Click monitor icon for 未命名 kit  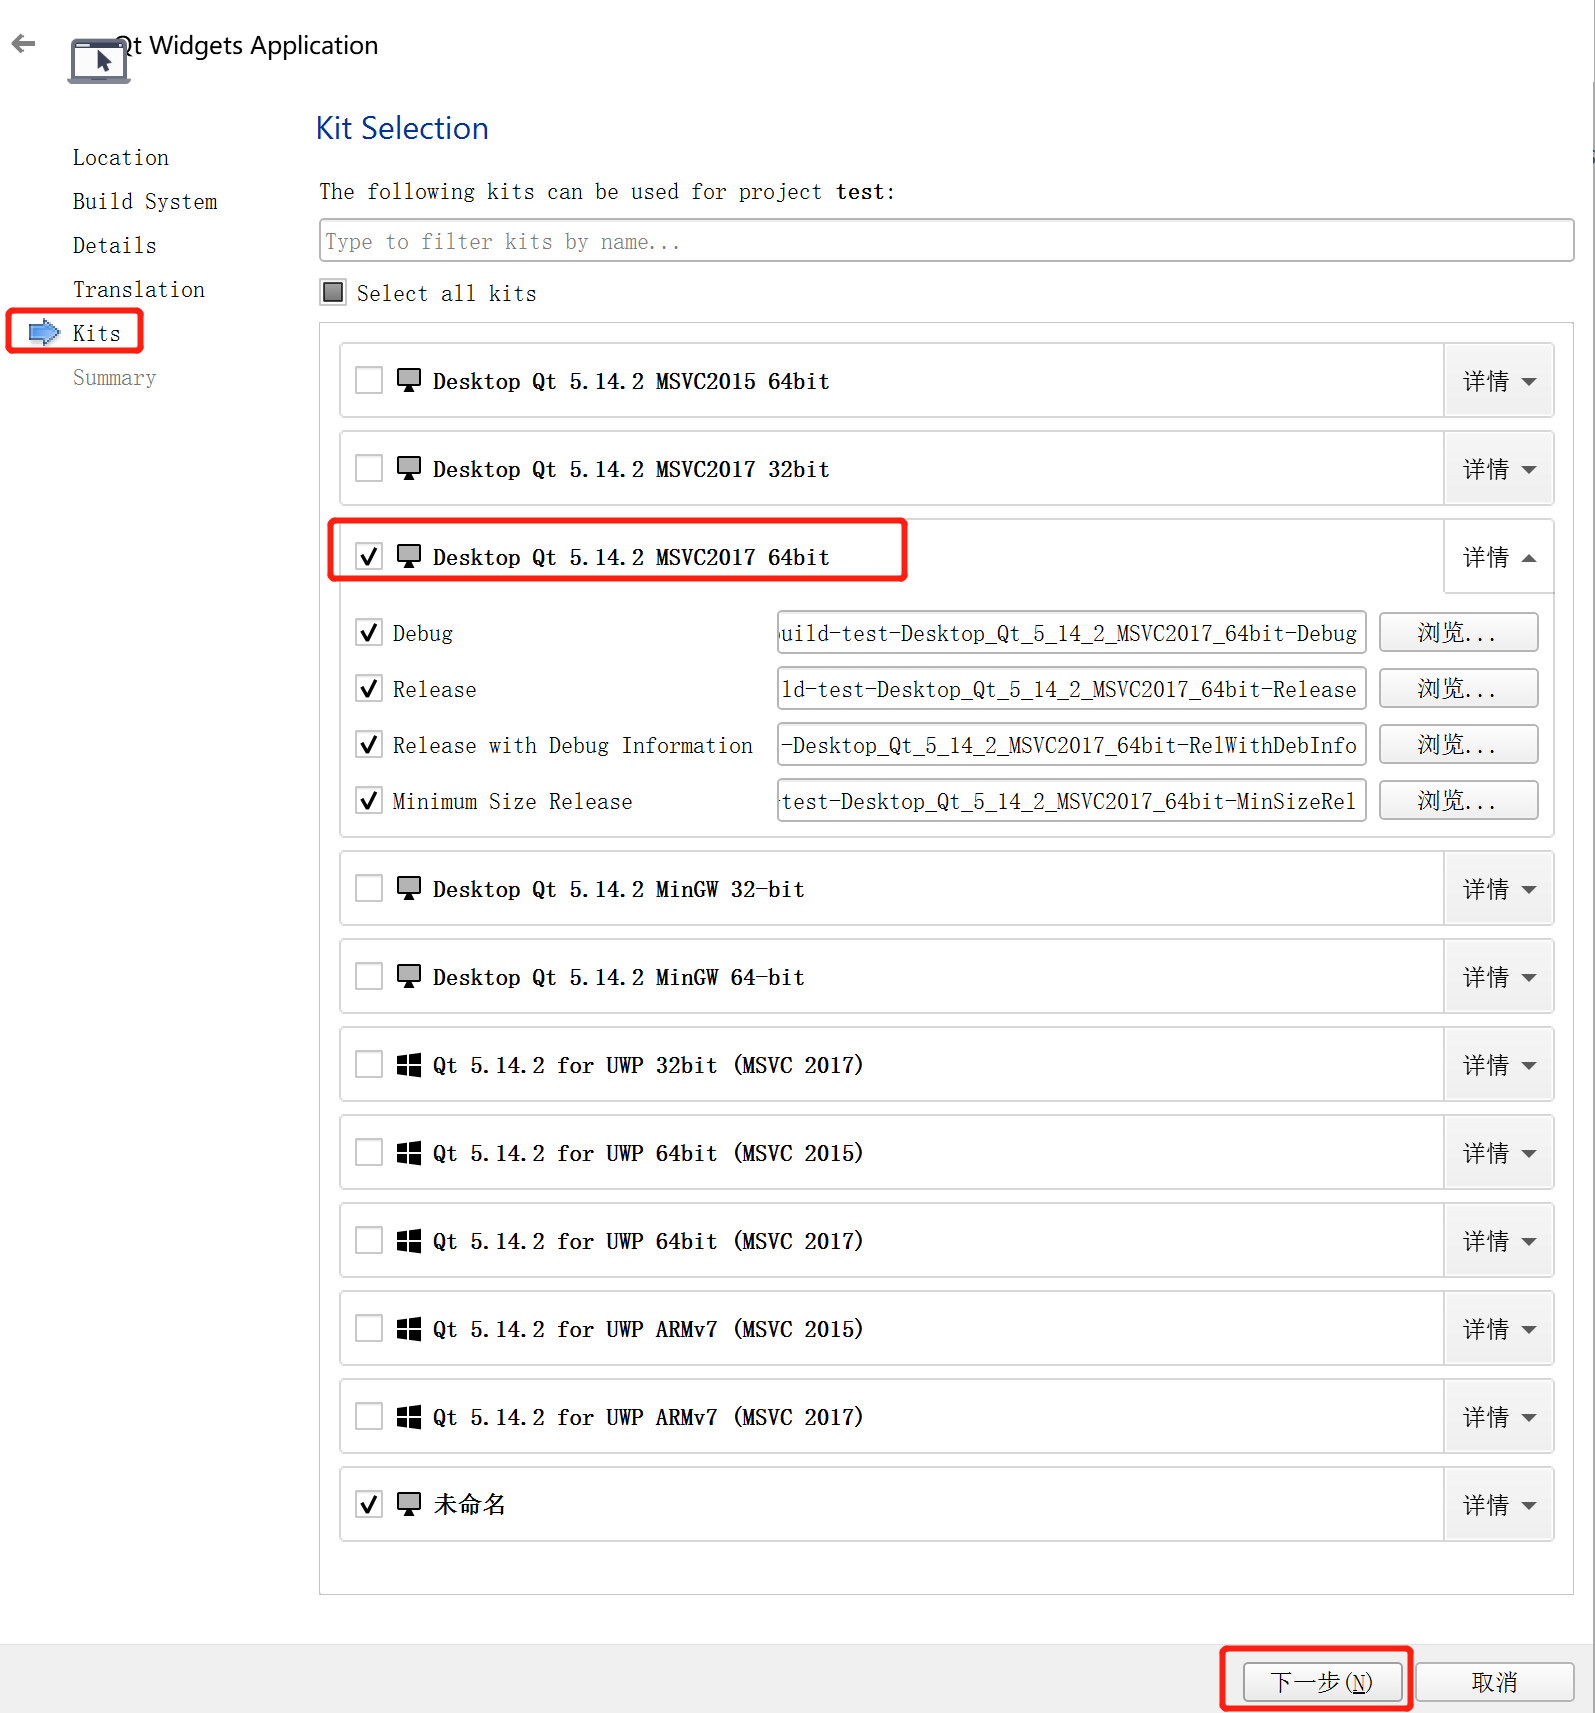pos(409,1504)
